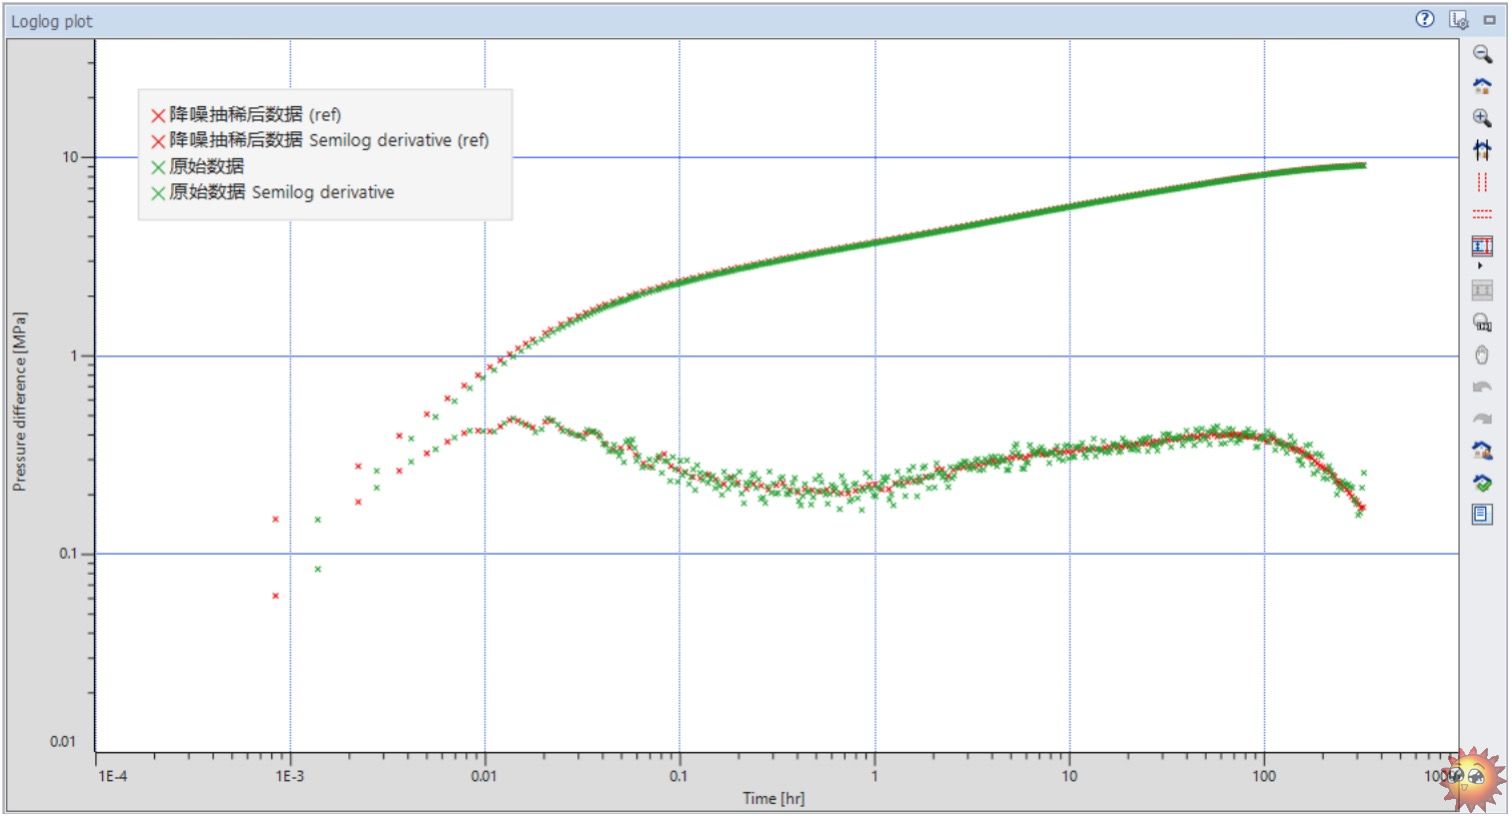The width and height of the screenshot is (1512, 818).
Task: Toggle the red vertical dashed lines icon
Action: tap(1482, 182)
